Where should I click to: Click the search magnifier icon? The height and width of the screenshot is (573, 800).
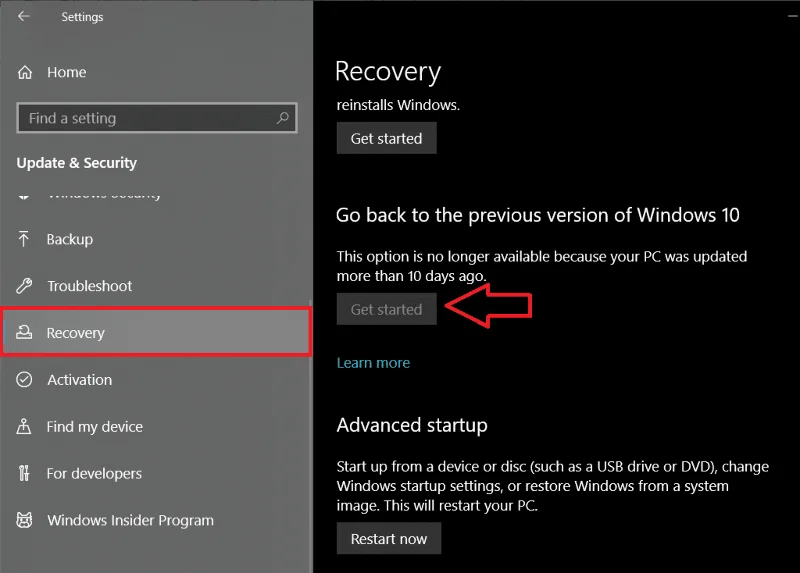point(282,118)
